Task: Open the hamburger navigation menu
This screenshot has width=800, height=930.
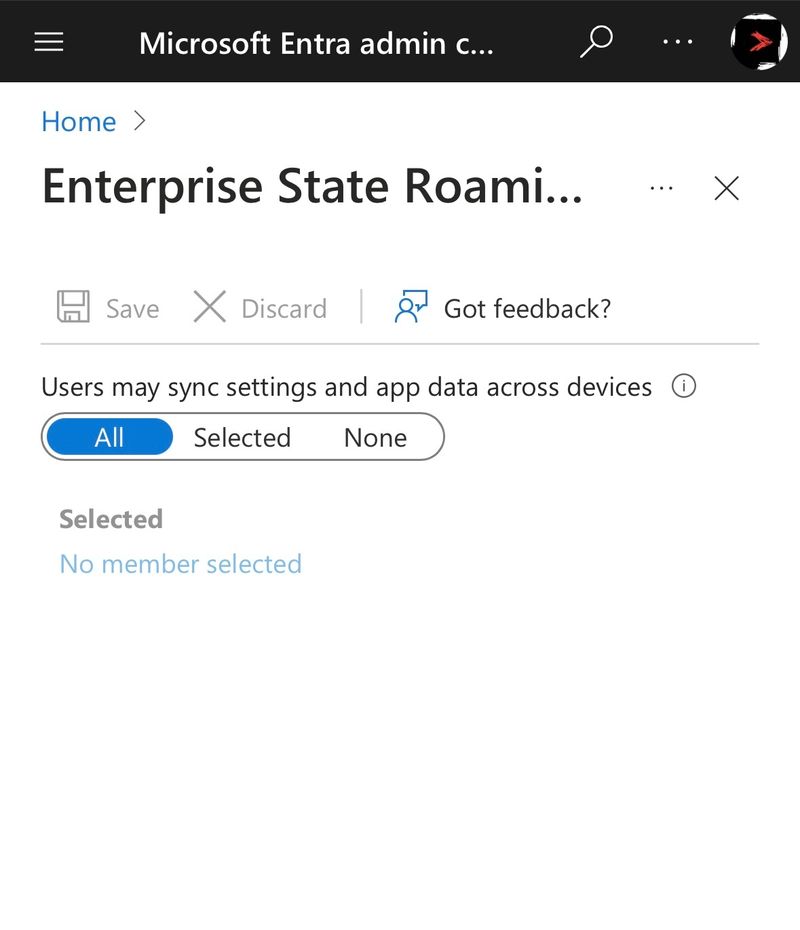Action: pos(49,42)
